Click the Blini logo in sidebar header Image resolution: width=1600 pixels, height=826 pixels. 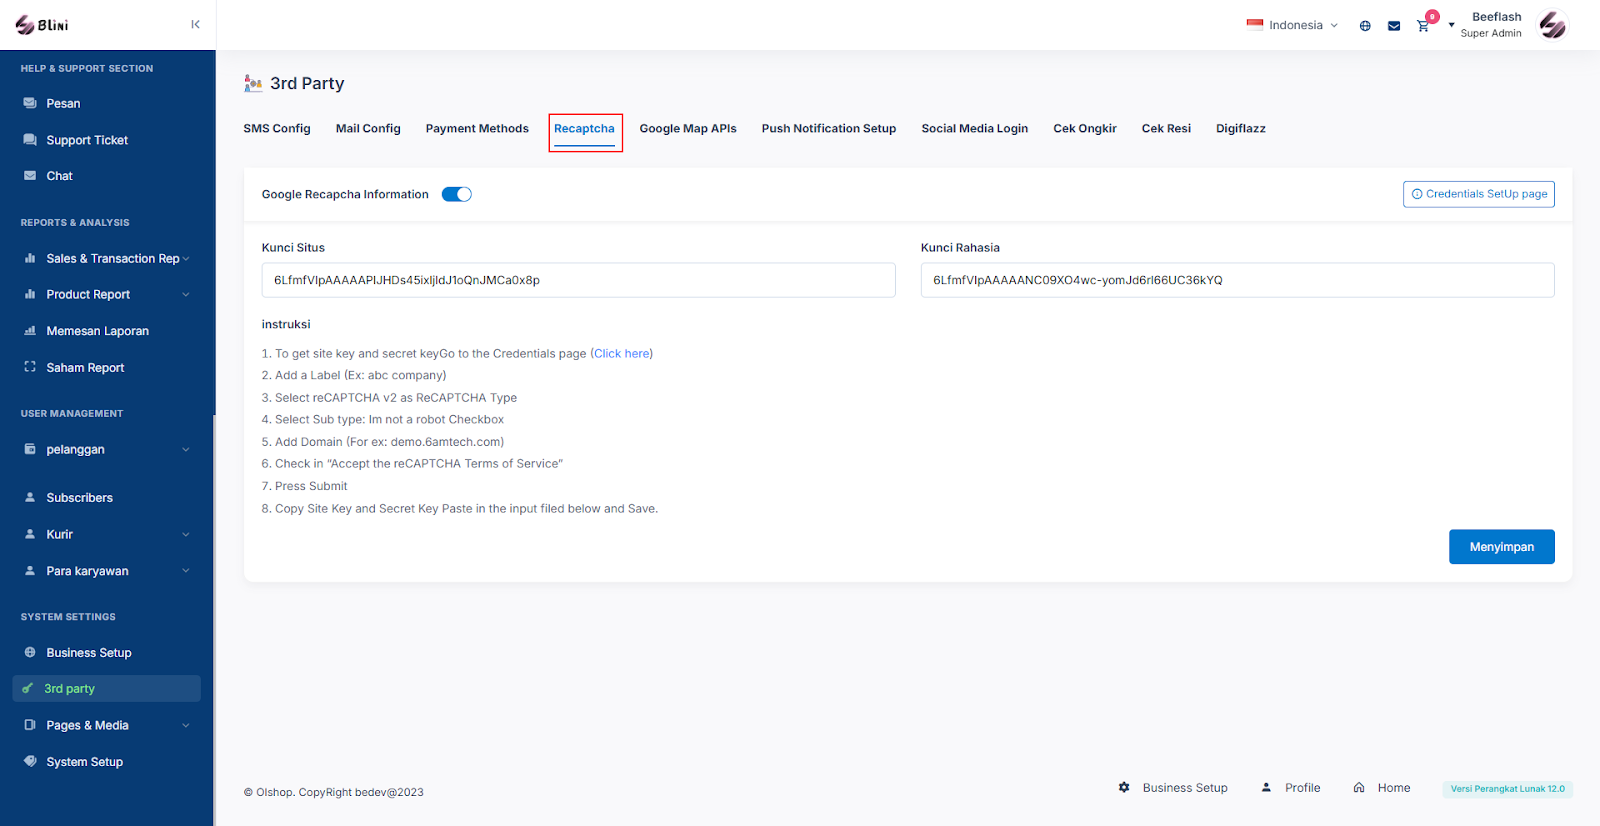pyautogui.click(x=42, y=25)
